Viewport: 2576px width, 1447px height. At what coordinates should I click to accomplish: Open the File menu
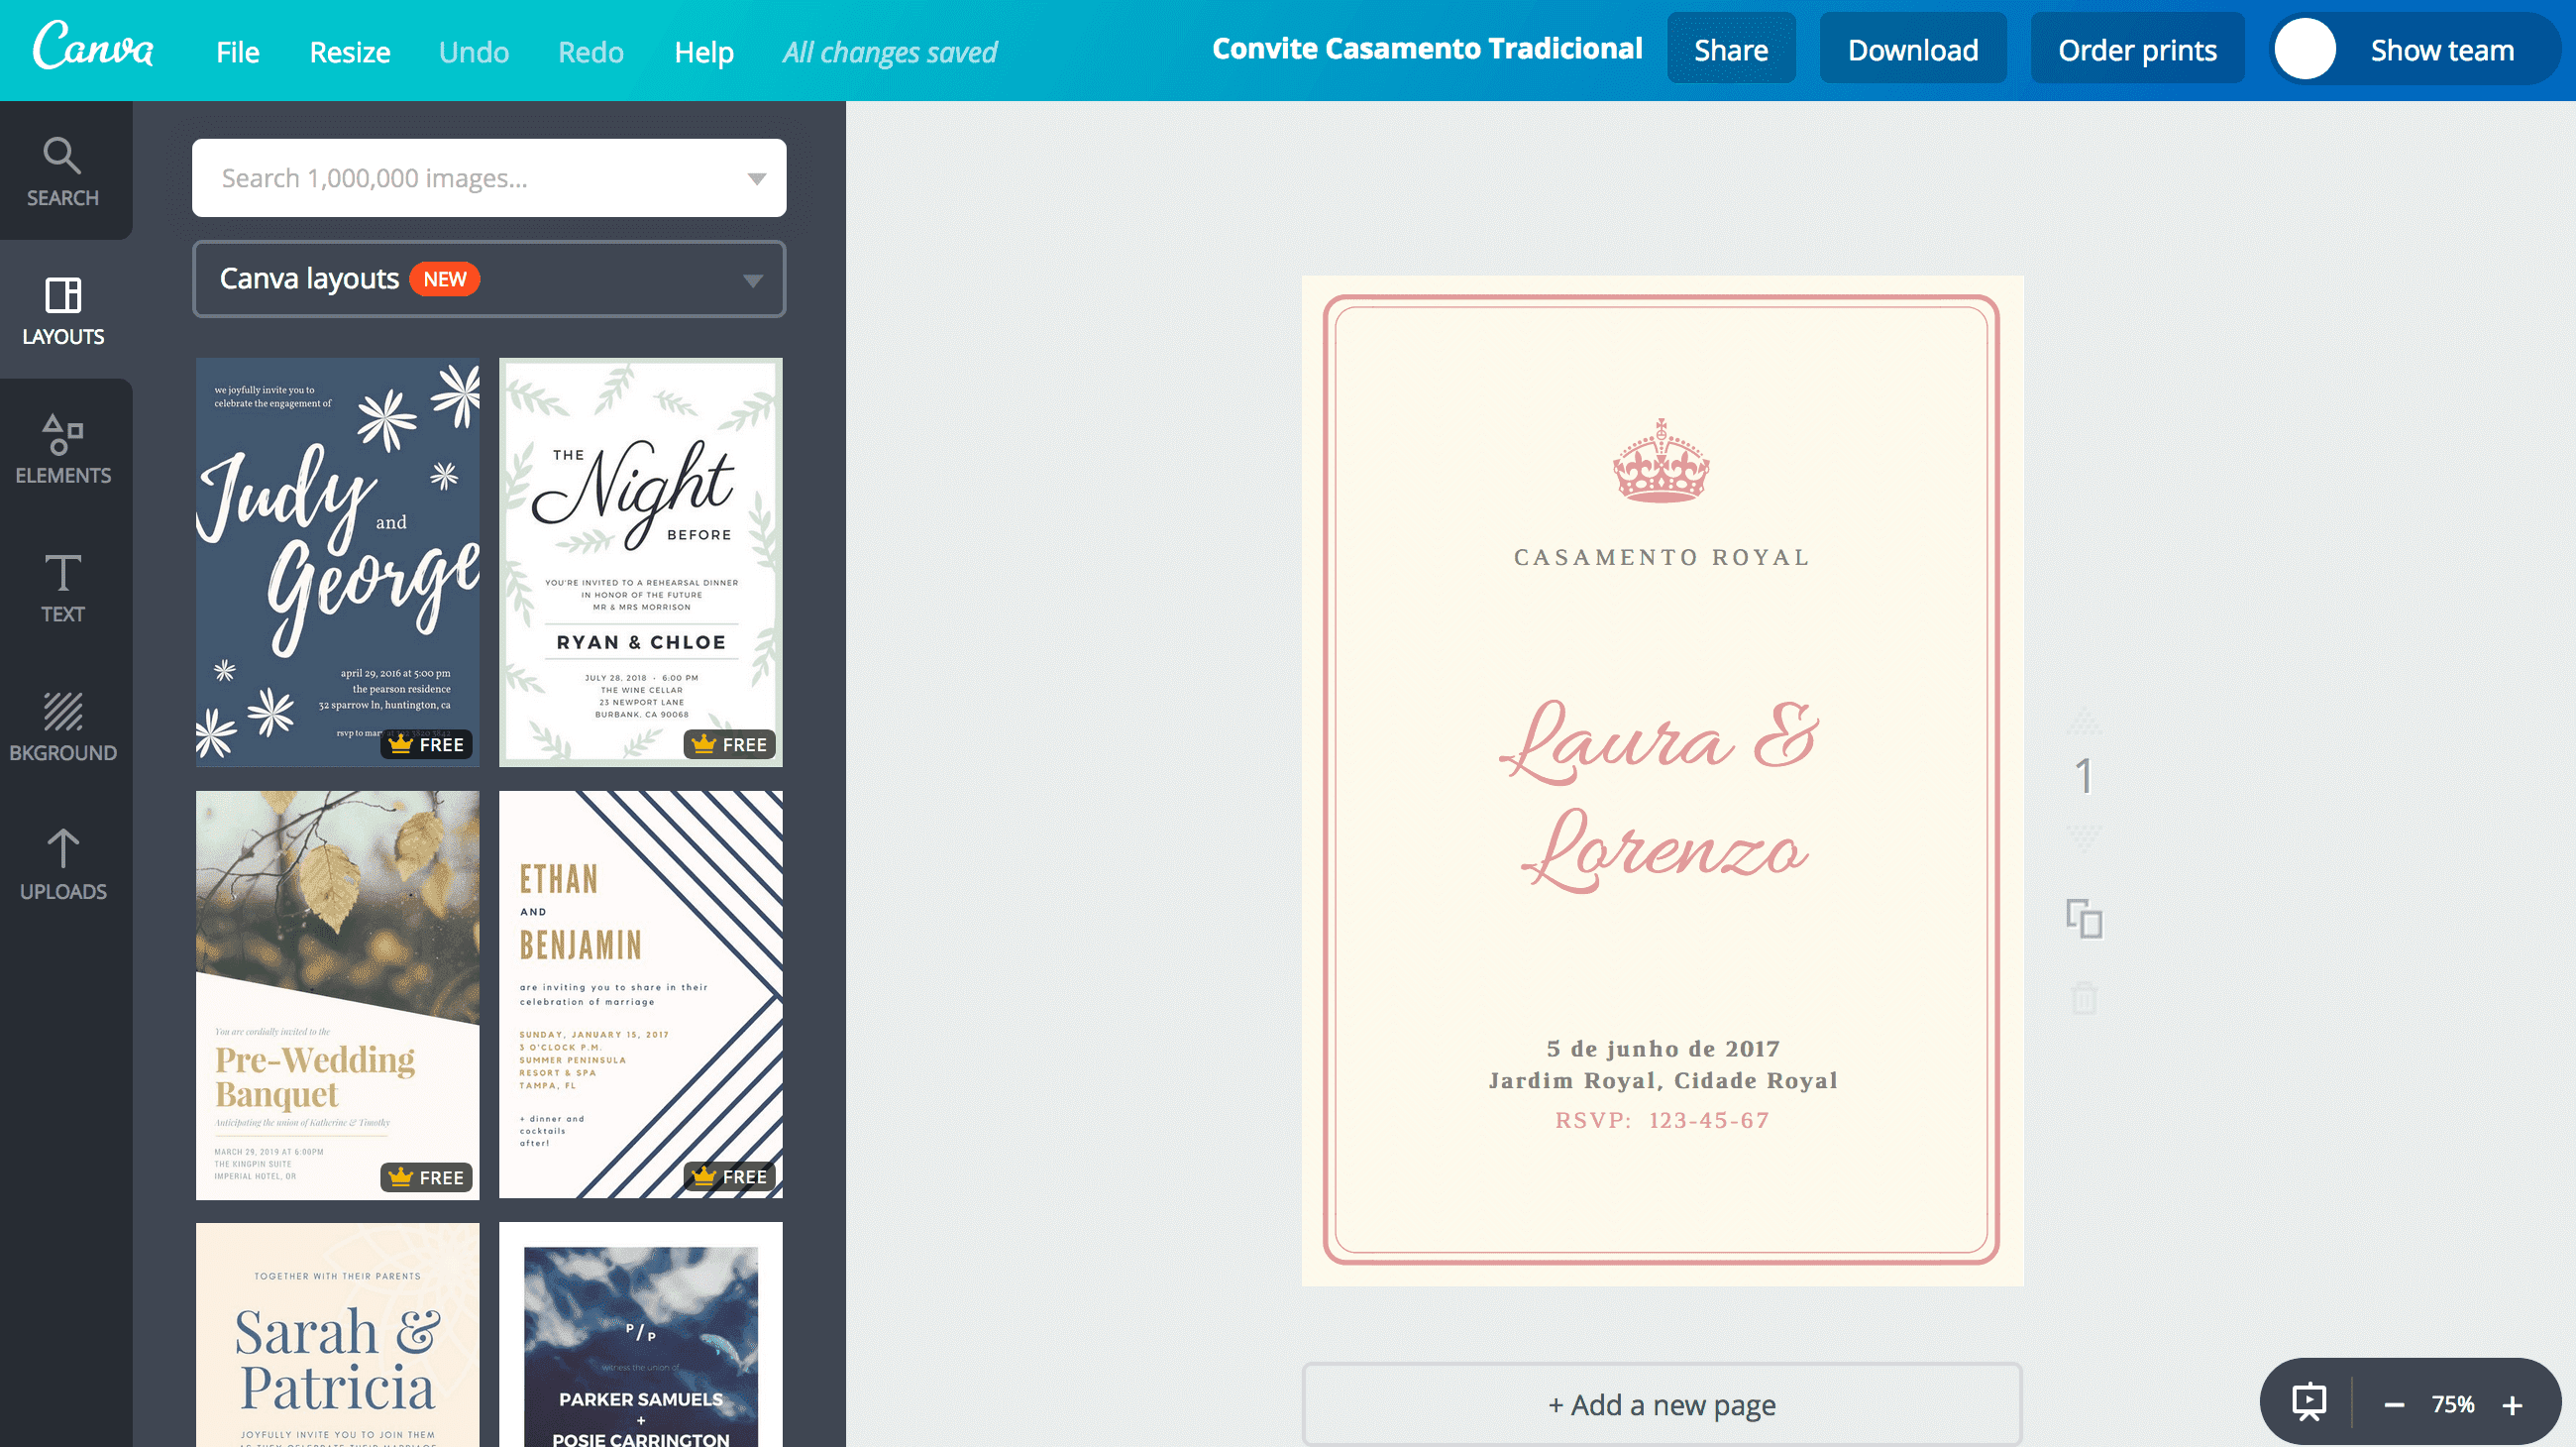click(237, 51)
